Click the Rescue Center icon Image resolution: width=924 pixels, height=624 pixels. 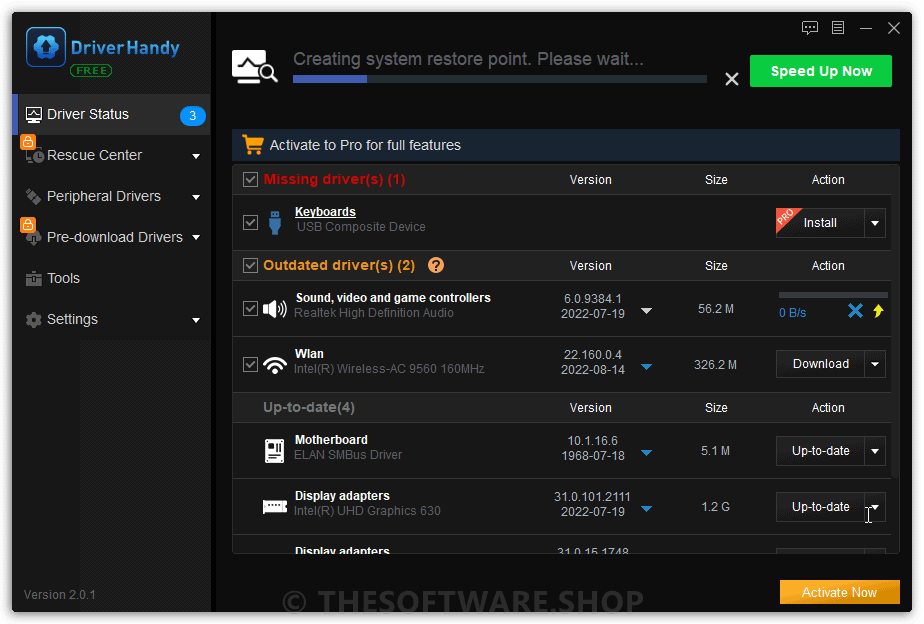click(x=34, y=156)
